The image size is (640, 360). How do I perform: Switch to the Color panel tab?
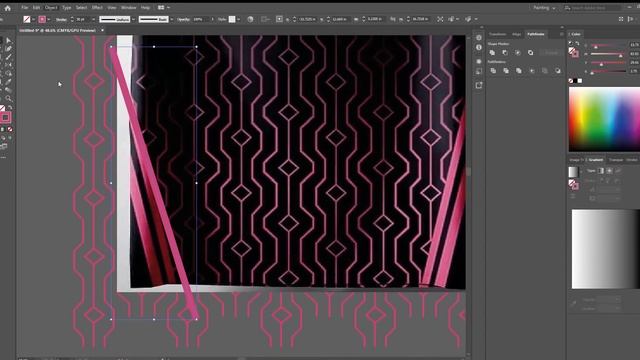click(576, 34)
